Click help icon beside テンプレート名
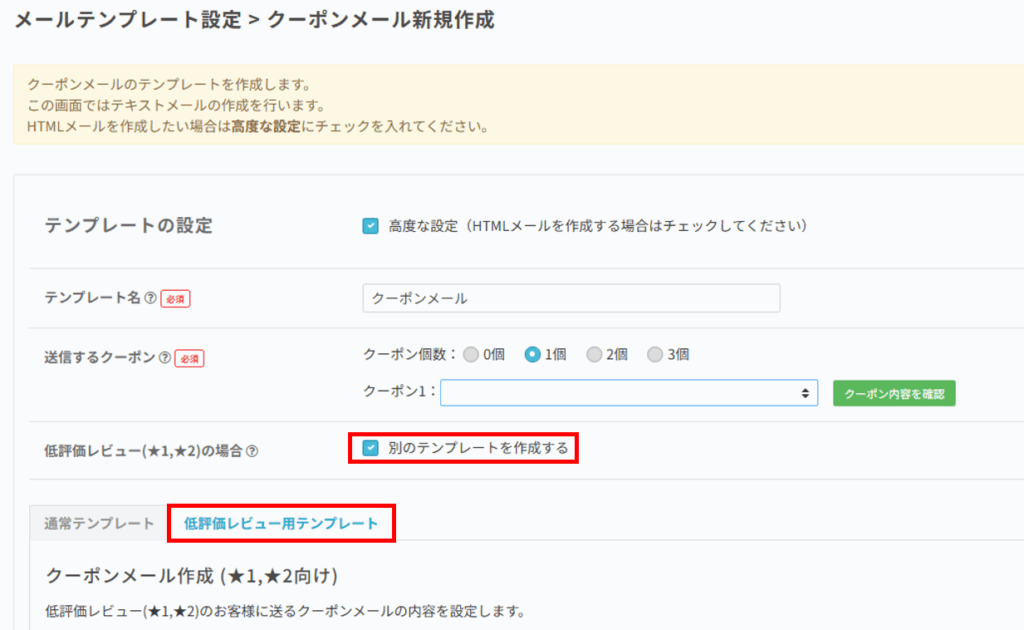 coord(150,299)
